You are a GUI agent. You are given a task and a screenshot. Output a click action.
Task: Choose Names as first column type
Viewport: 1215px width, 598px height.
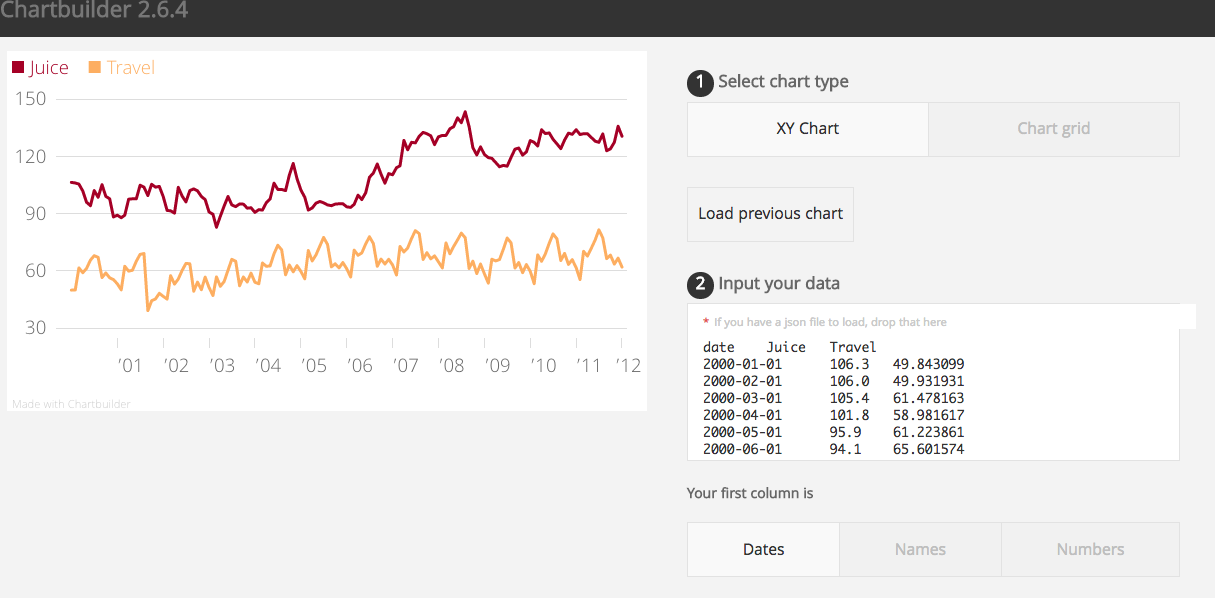click(920, 549)
